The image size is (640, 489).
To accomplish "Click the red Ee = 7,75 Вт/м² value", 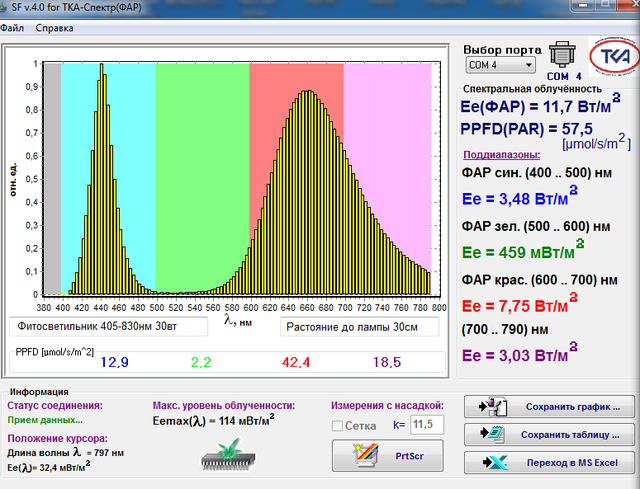I will tap(520, 303).
